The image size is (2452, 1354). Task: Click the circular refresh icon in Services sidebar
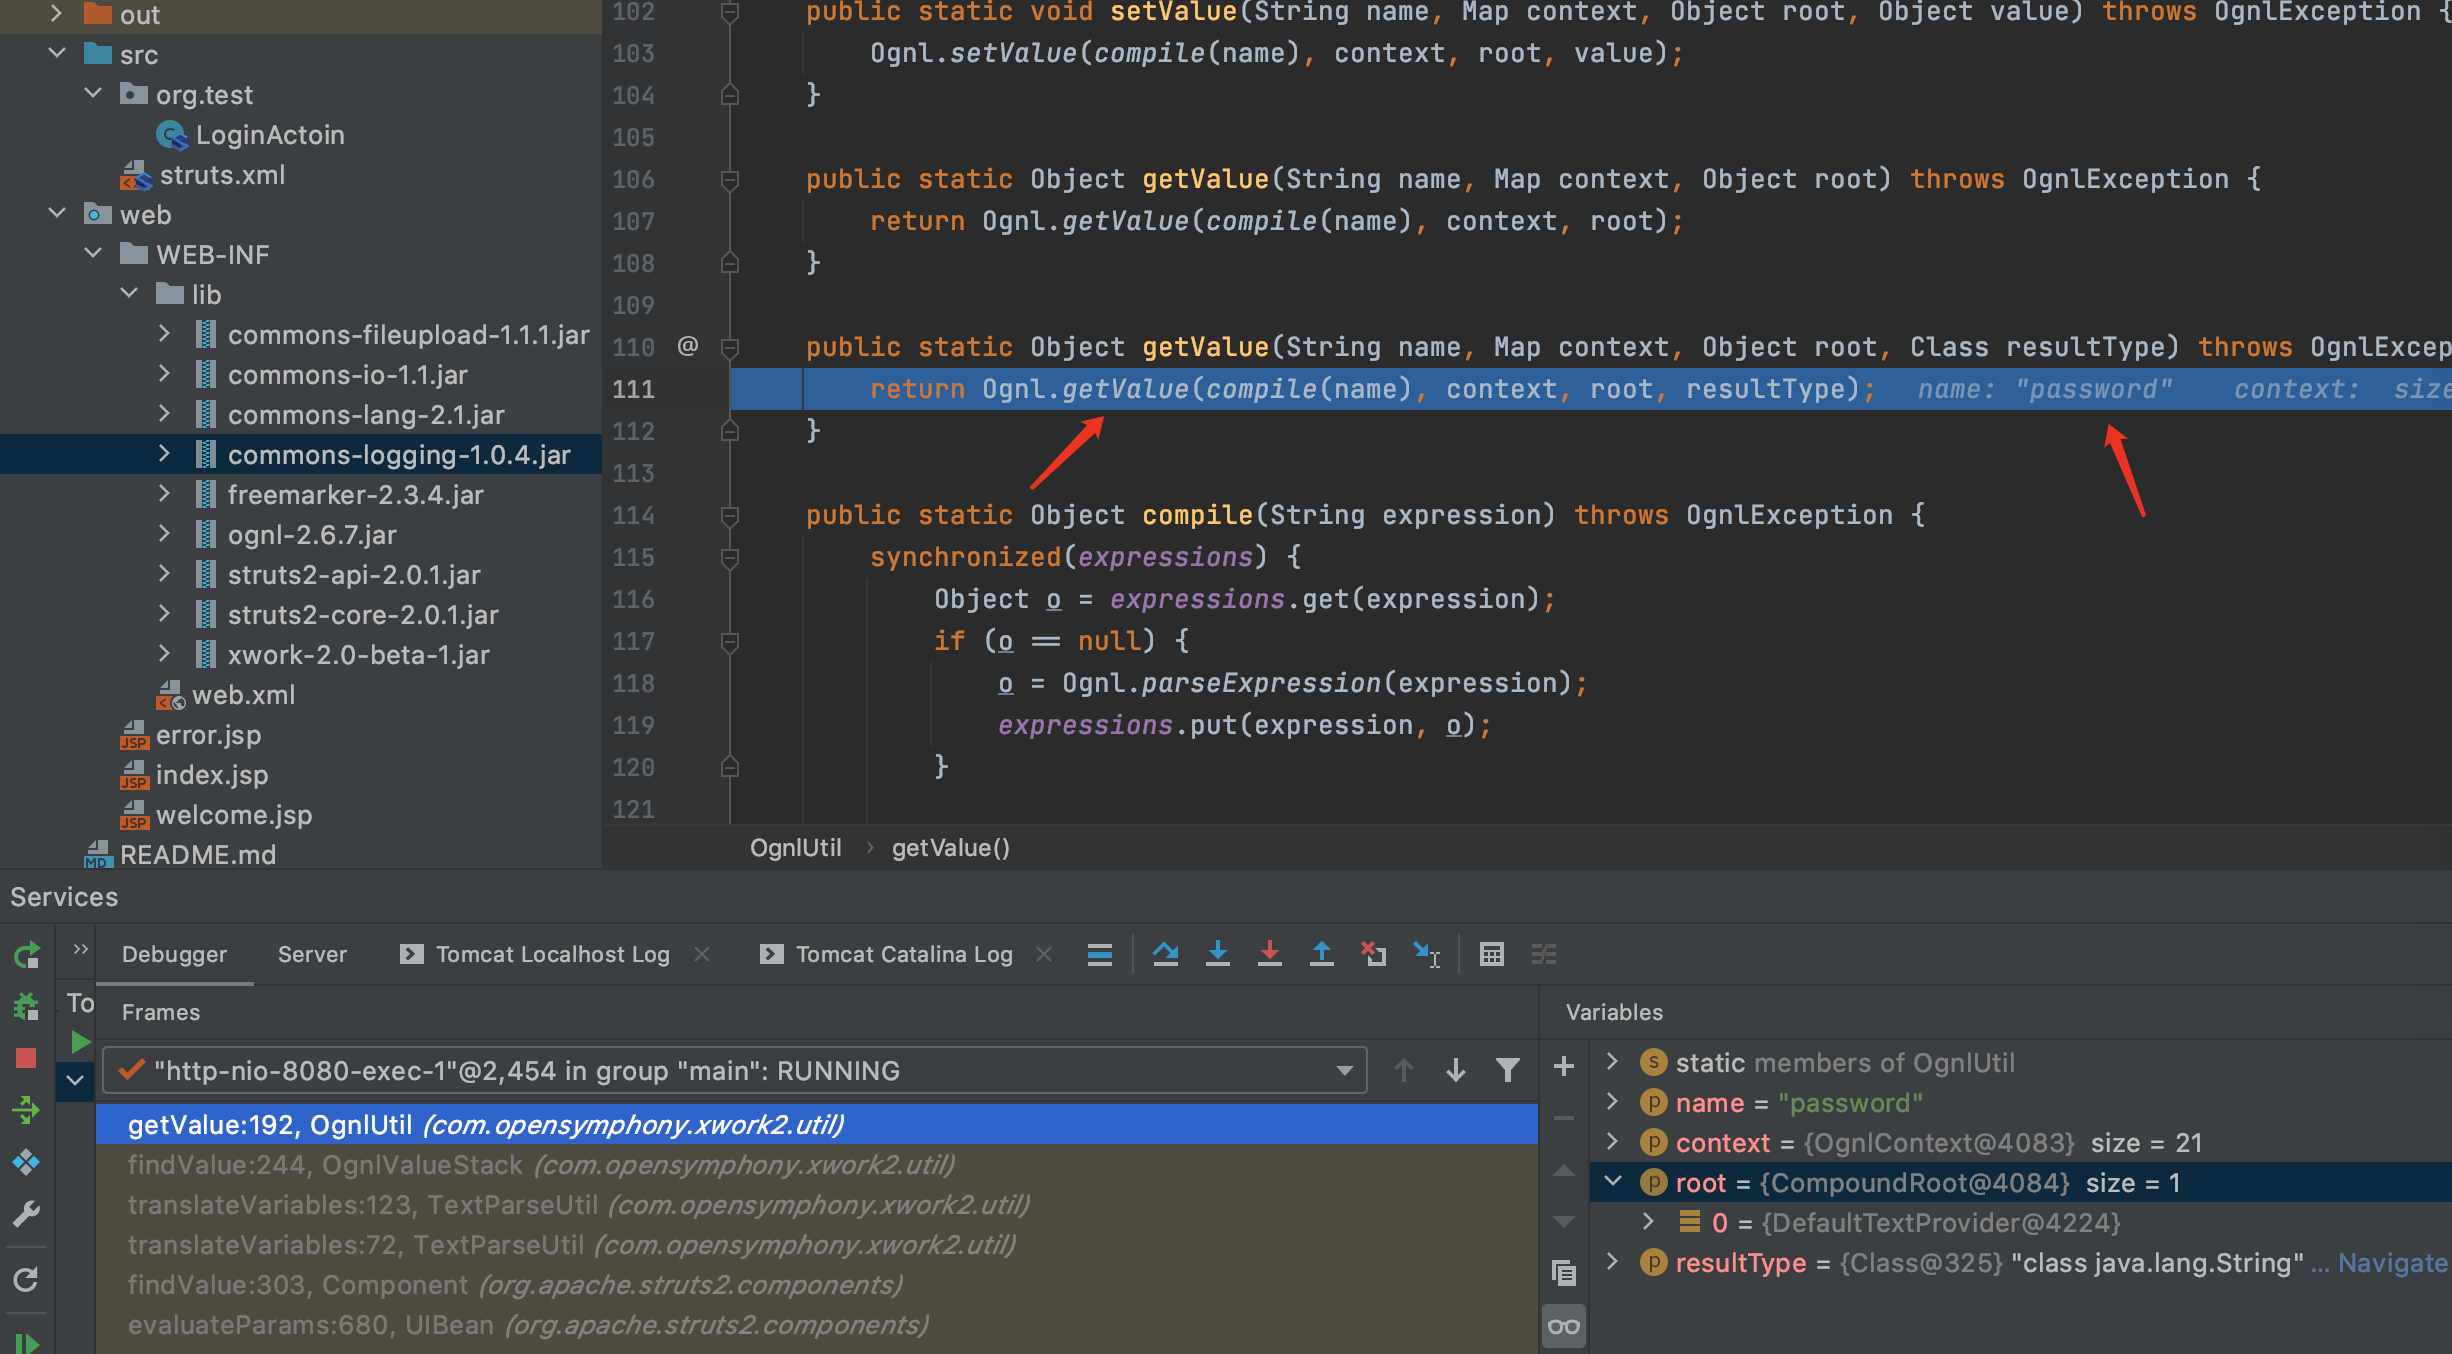[27, 1279]
